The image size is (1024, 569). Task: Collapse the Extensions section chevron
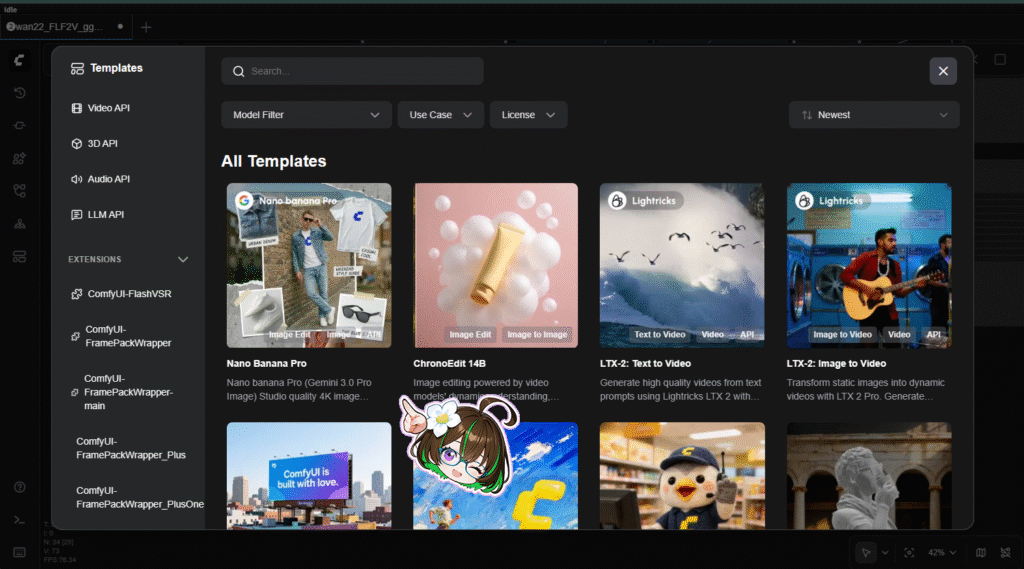tap(183, 259)
